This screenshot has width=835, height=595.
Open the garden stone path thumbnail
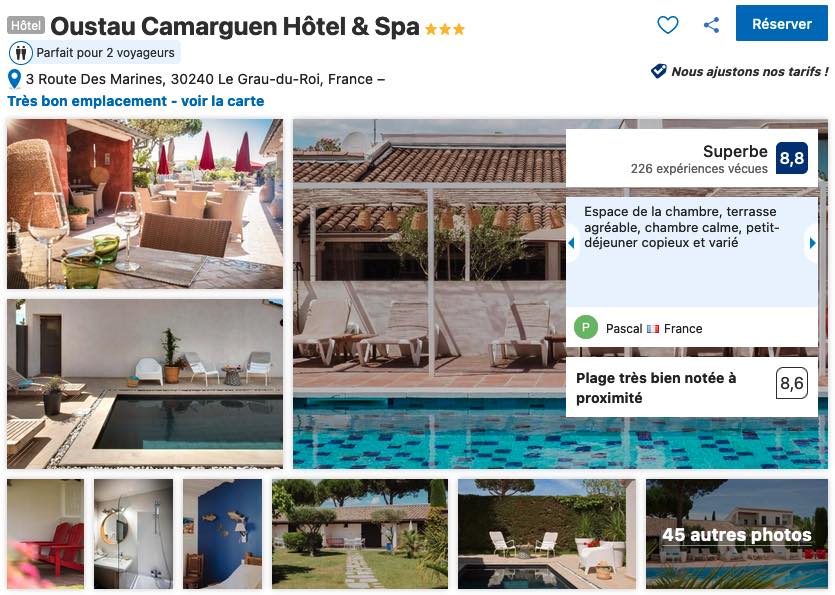click(x=360, y=534)
